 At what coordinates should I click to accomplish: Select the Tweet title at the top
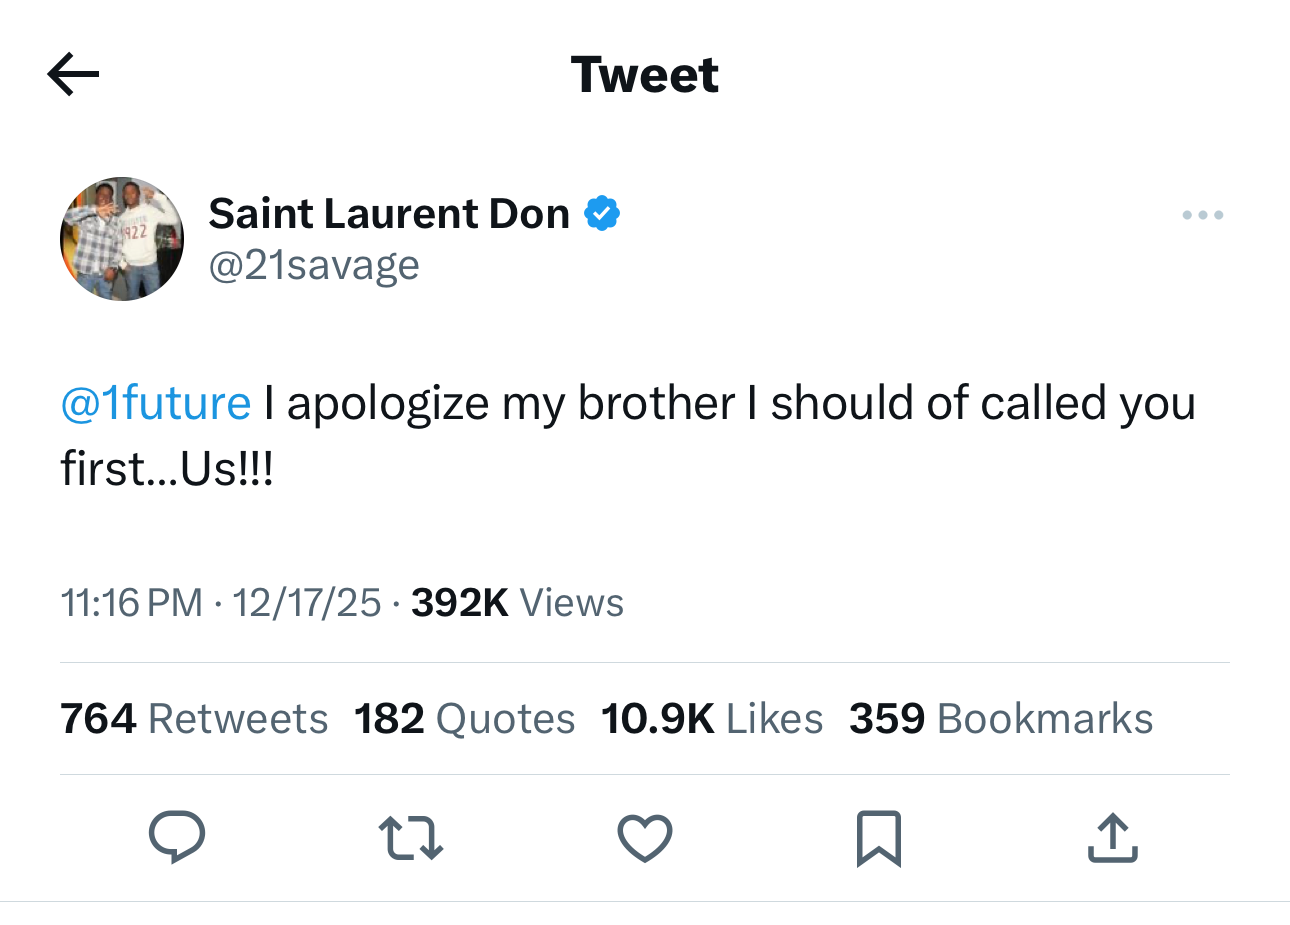tap(644, 74)
